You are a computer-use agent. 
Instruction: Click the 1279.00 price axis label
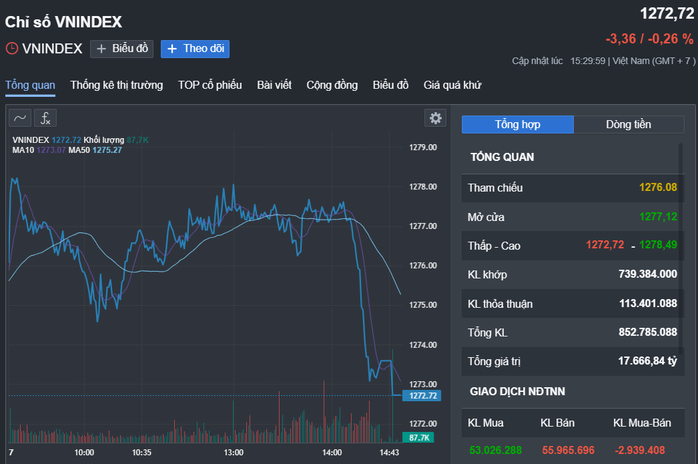click(x=423, y=147)
